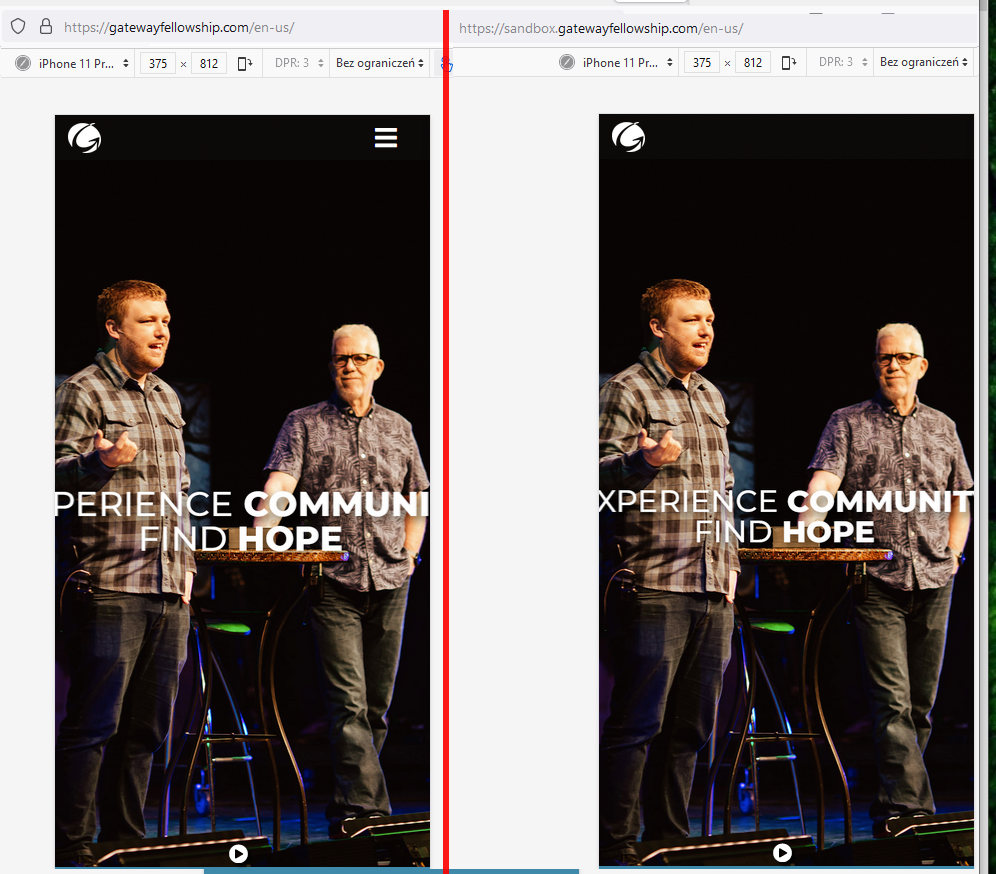Play the hero video on left site
This screenshot has width=996, height=874.
[238, 854]
